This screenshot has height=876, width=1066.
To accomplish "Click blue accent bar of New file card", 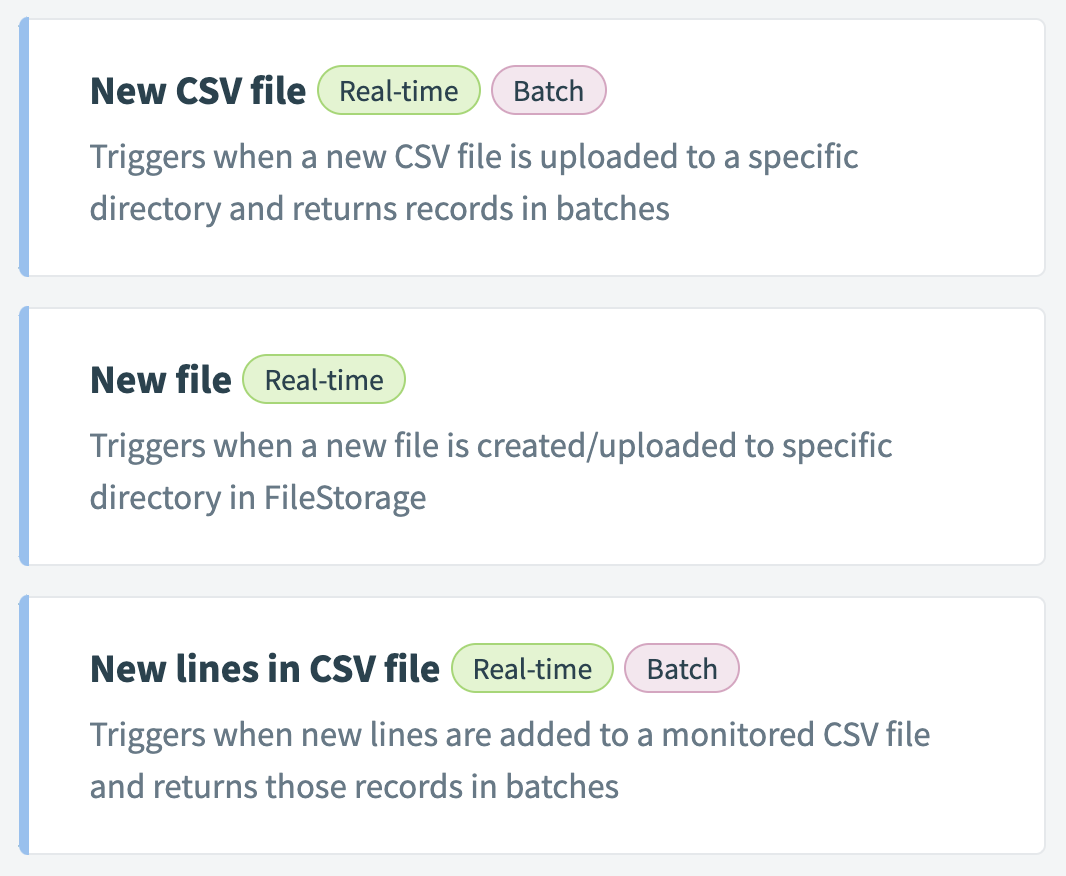I will click(x=24, y=436).
